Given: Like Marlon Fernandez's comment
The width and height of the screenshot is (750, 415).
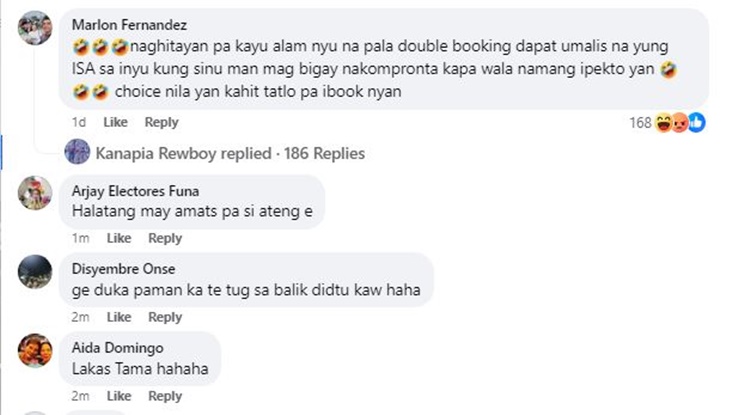Looking at the screenshot, I should pos(115,122).
